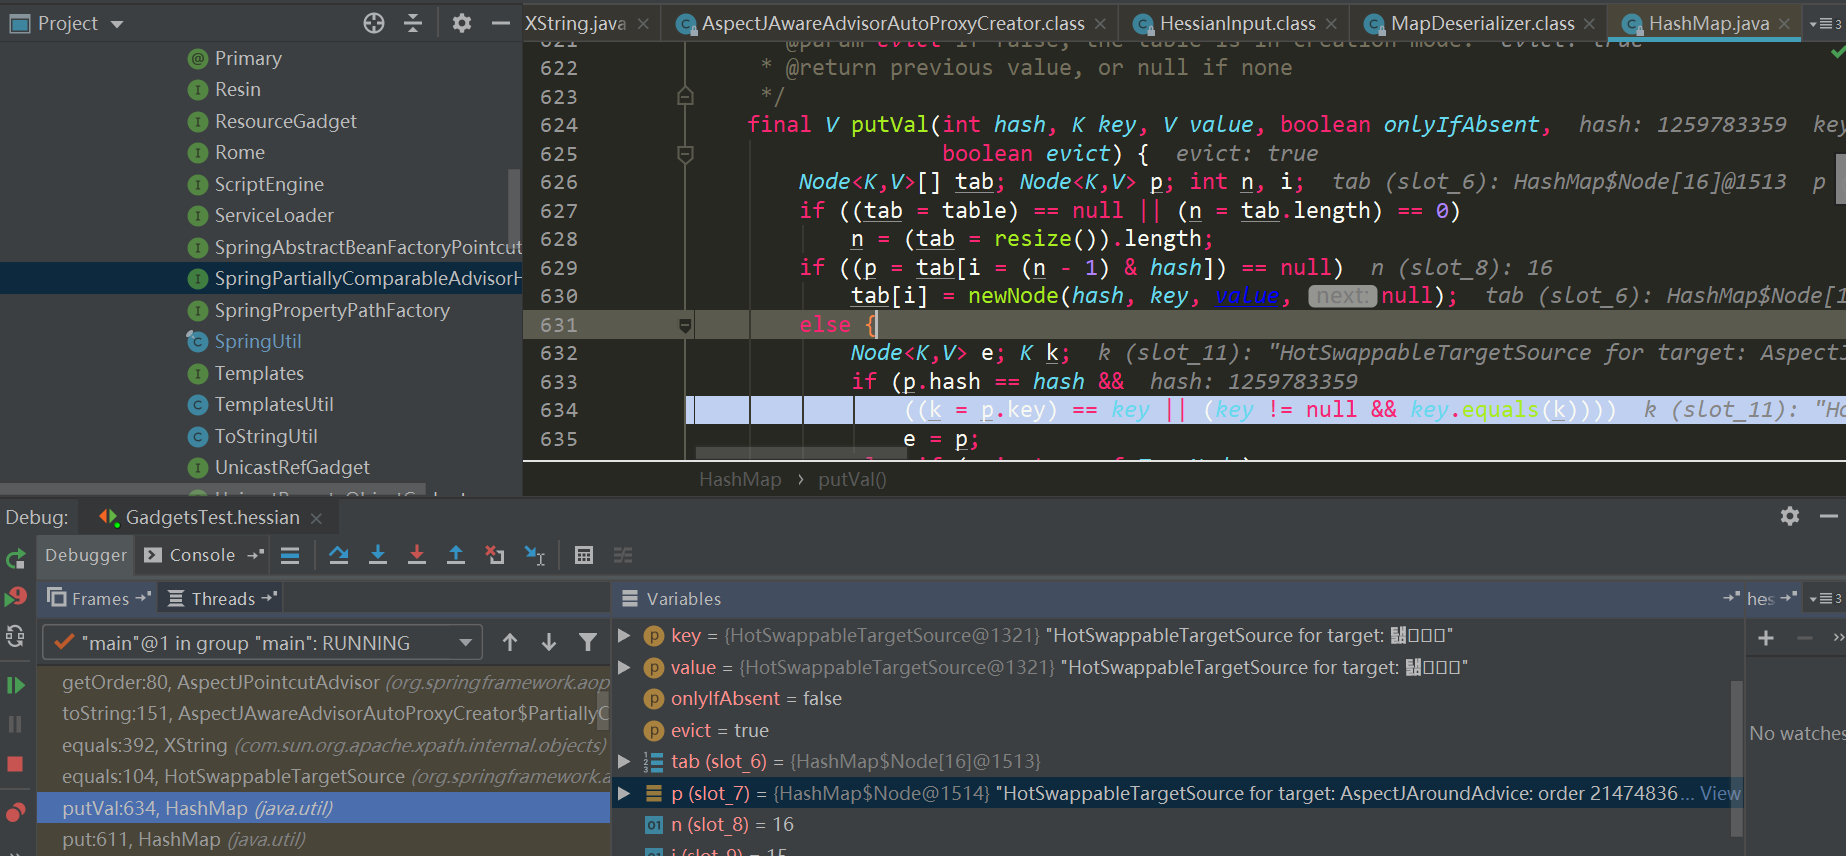Viewport: 1846px width, 856px height.
Task: Stop debugging with the red square
Action: (15, 764)
